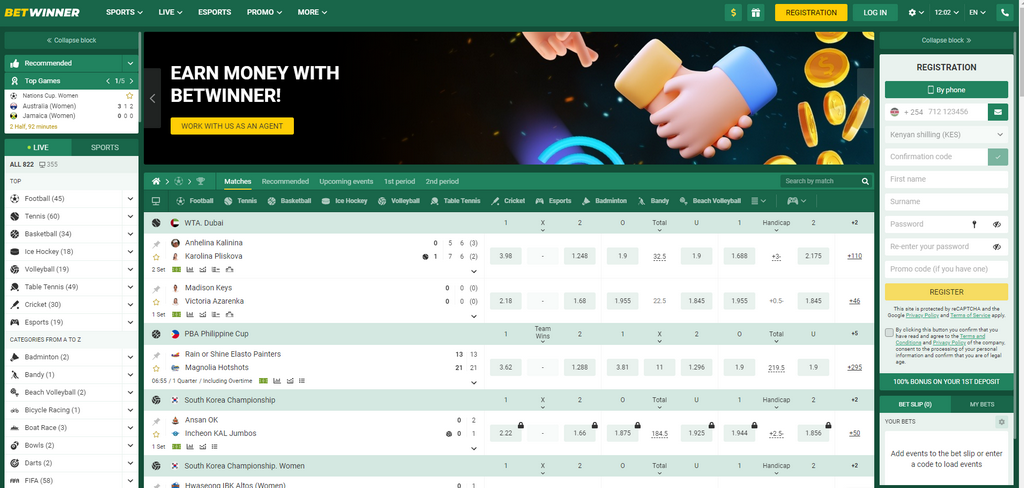Image resolution: width=1024 pixels, height=488 pixels.
Task: Switch to the SPORTS sidebar tab
Action: [105, 148]
